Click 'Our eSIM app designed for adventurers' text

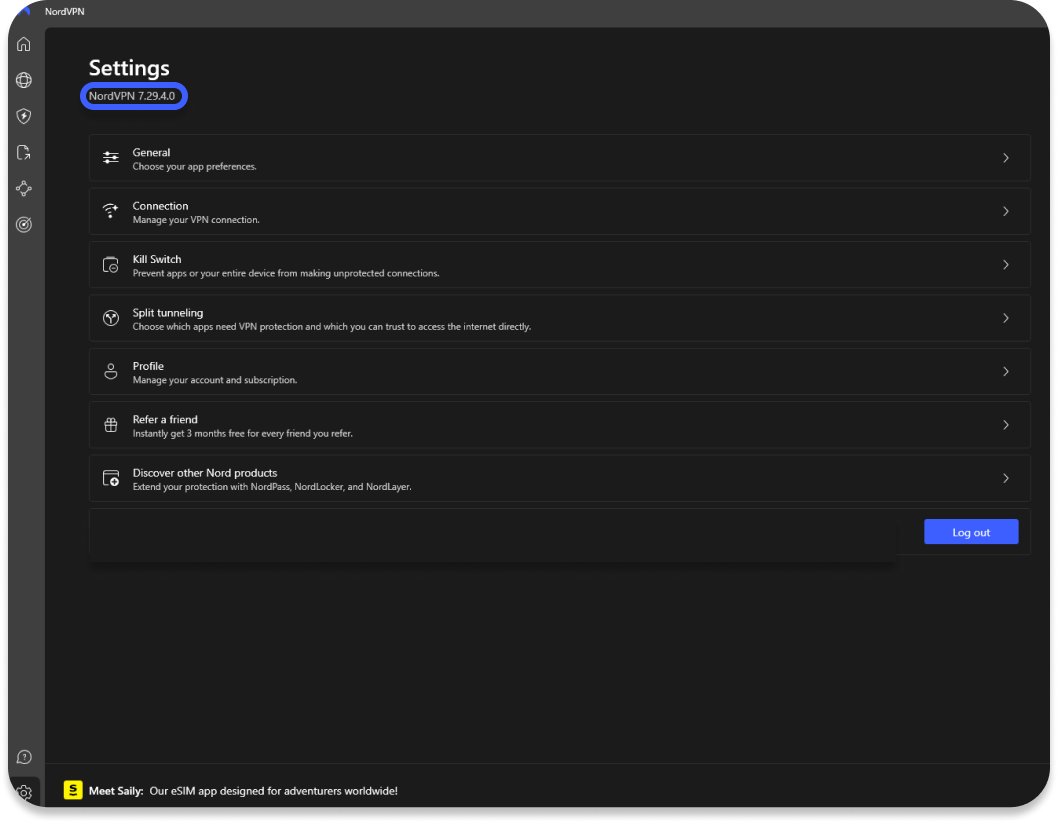[x=273, y=791]
